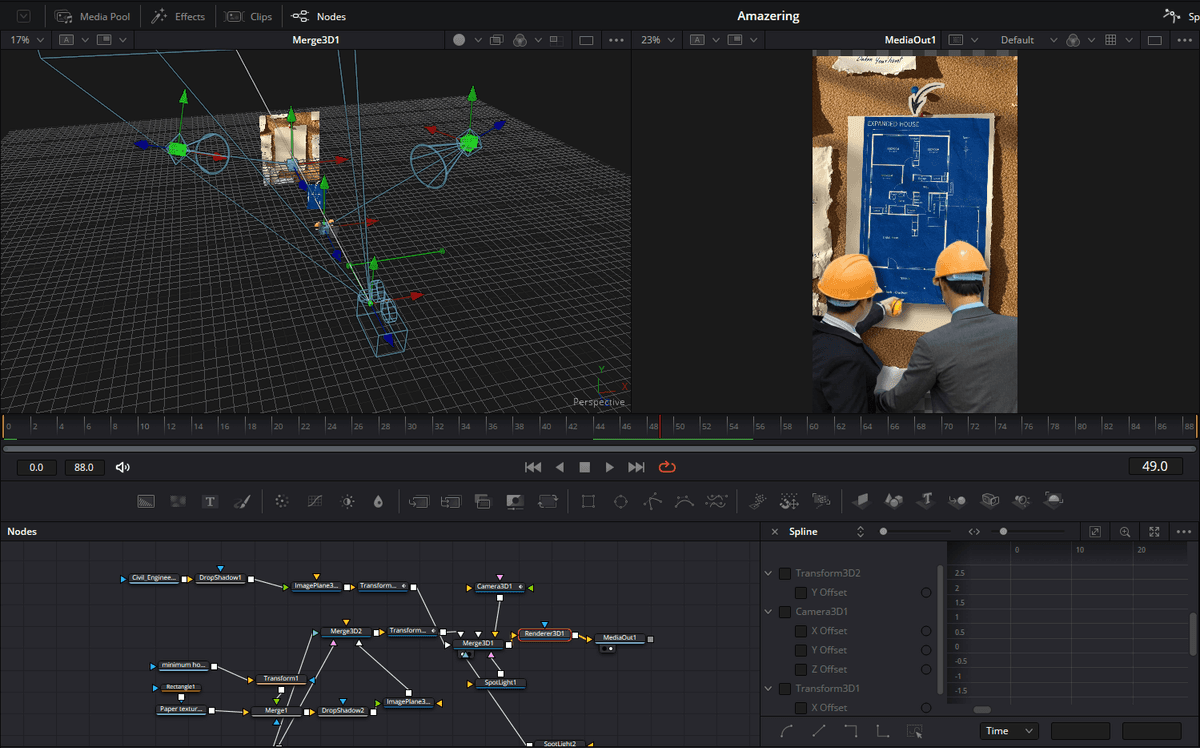This screenshot has width=1200, height=748.
Task: Toggle the Clips panel
Action: tap(249, 16)
